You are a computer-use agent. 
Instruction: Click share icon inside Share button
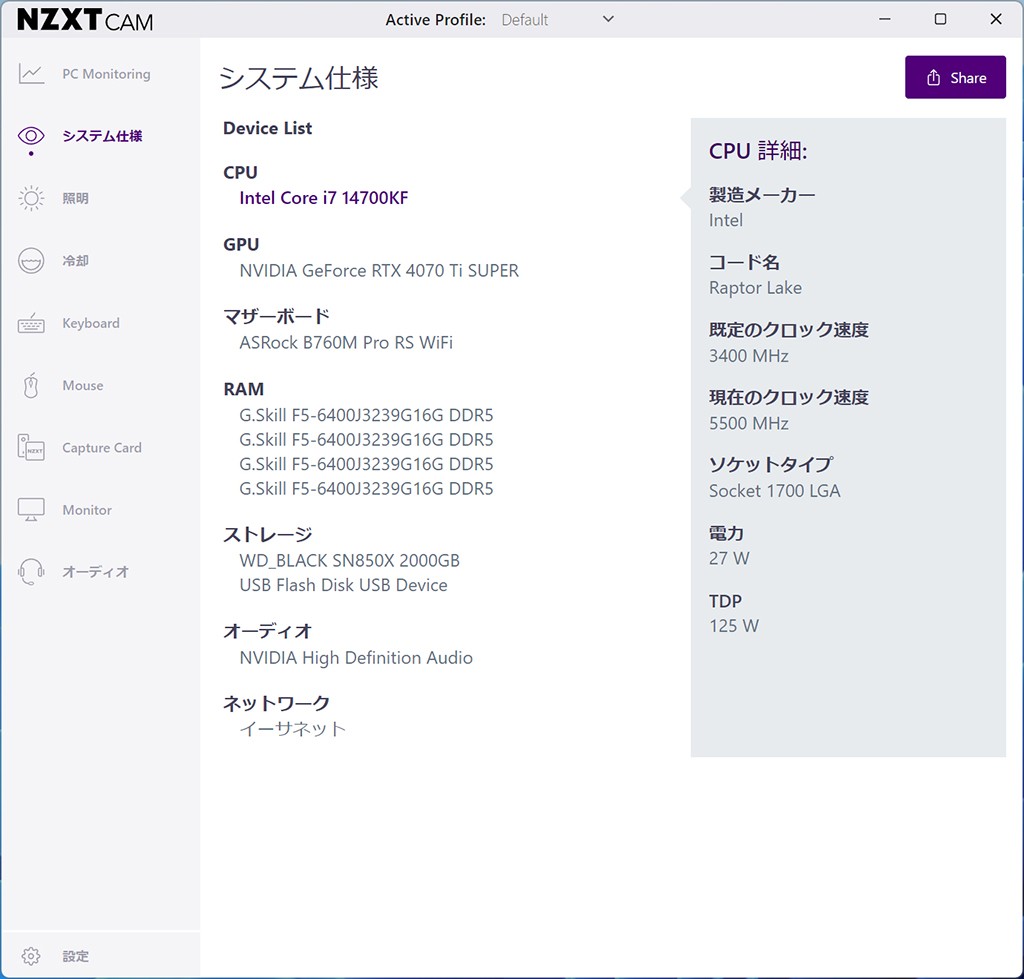933,78
